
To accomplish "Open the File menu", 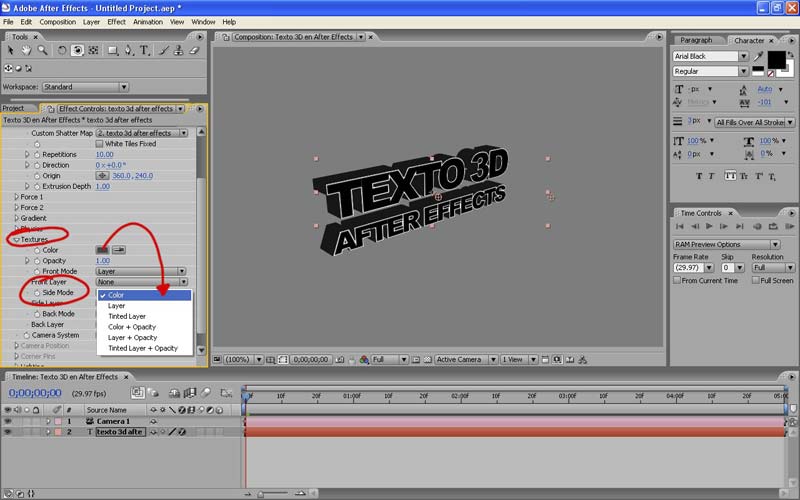I will pyautogui.click(x=8, y=22).
